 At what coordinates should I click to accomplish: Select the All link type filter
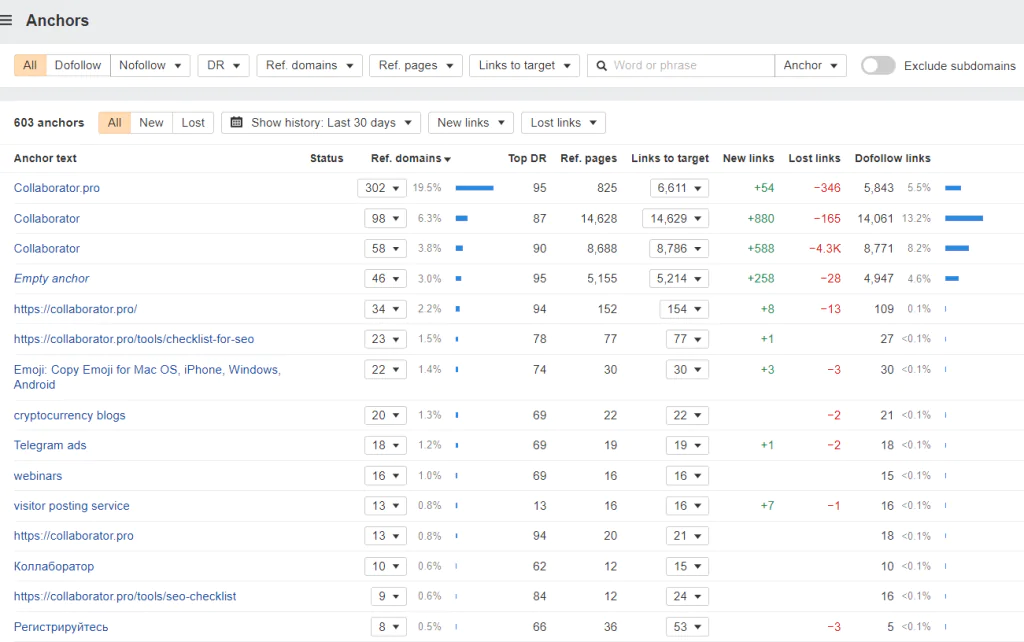(x=30, y=66)
